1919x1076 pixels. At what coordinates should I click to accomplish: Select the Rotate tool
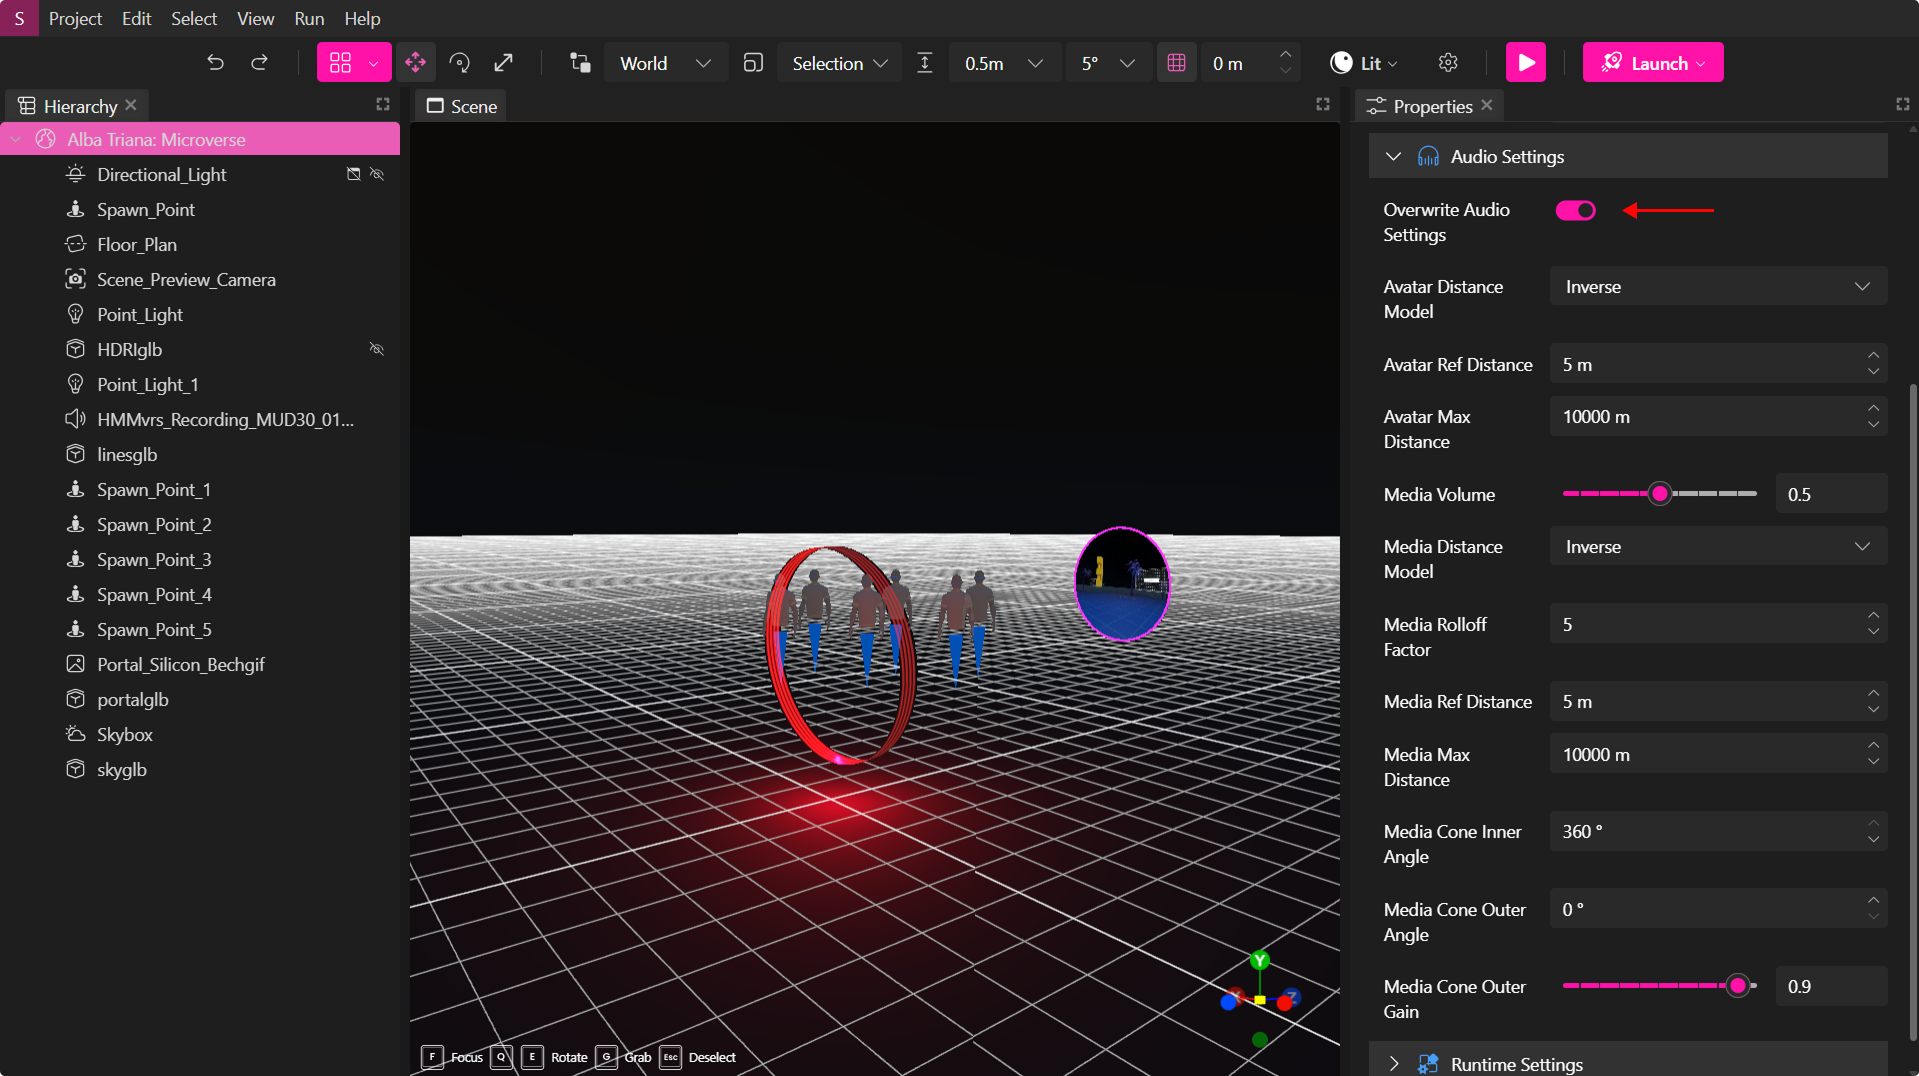point(459,62)
